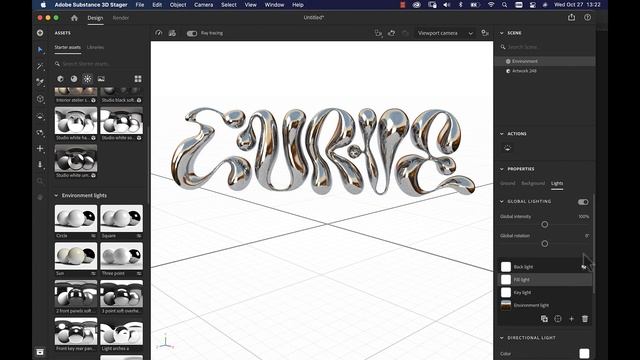
Task: Collapse the Environment lights group
Action: pyautogui.click(x=56, y=196)
